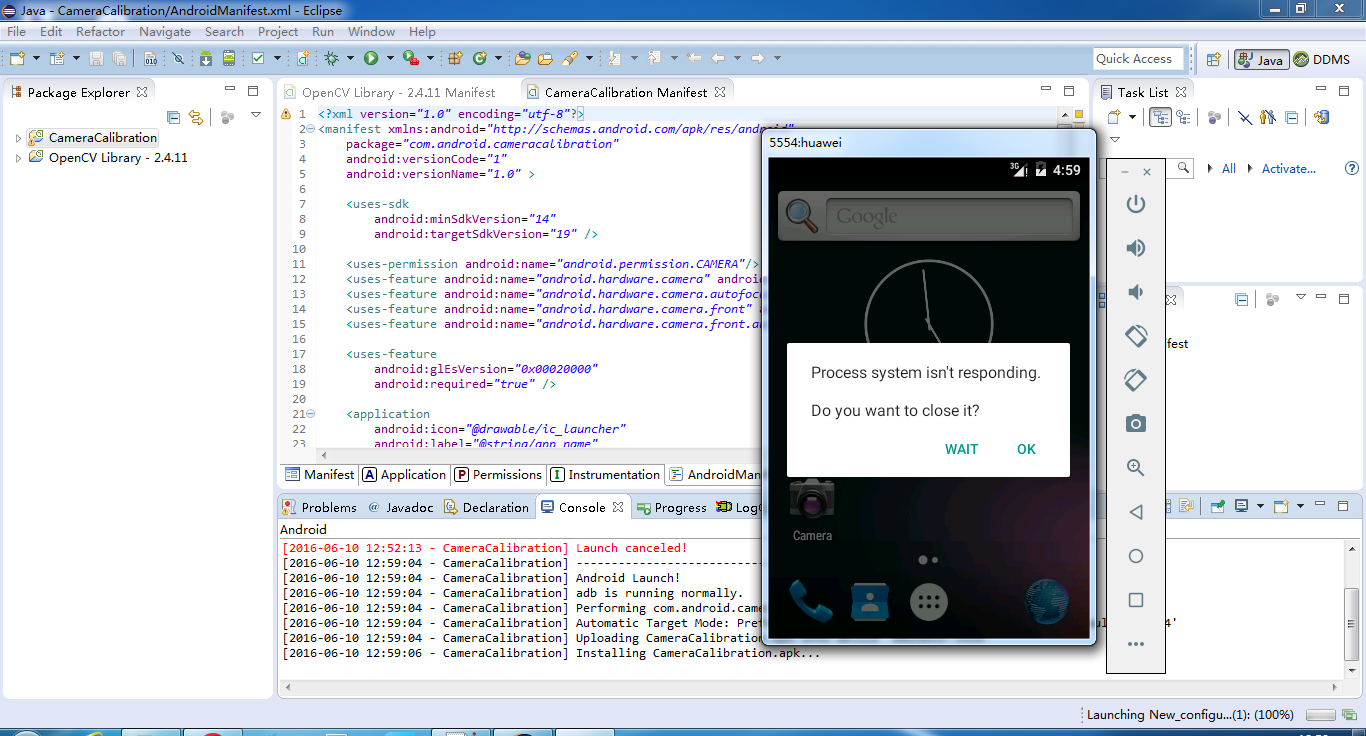Screen dimensions: 1366x736
Task: Click the Google search box in emulator
Action: tap(948, 216)
